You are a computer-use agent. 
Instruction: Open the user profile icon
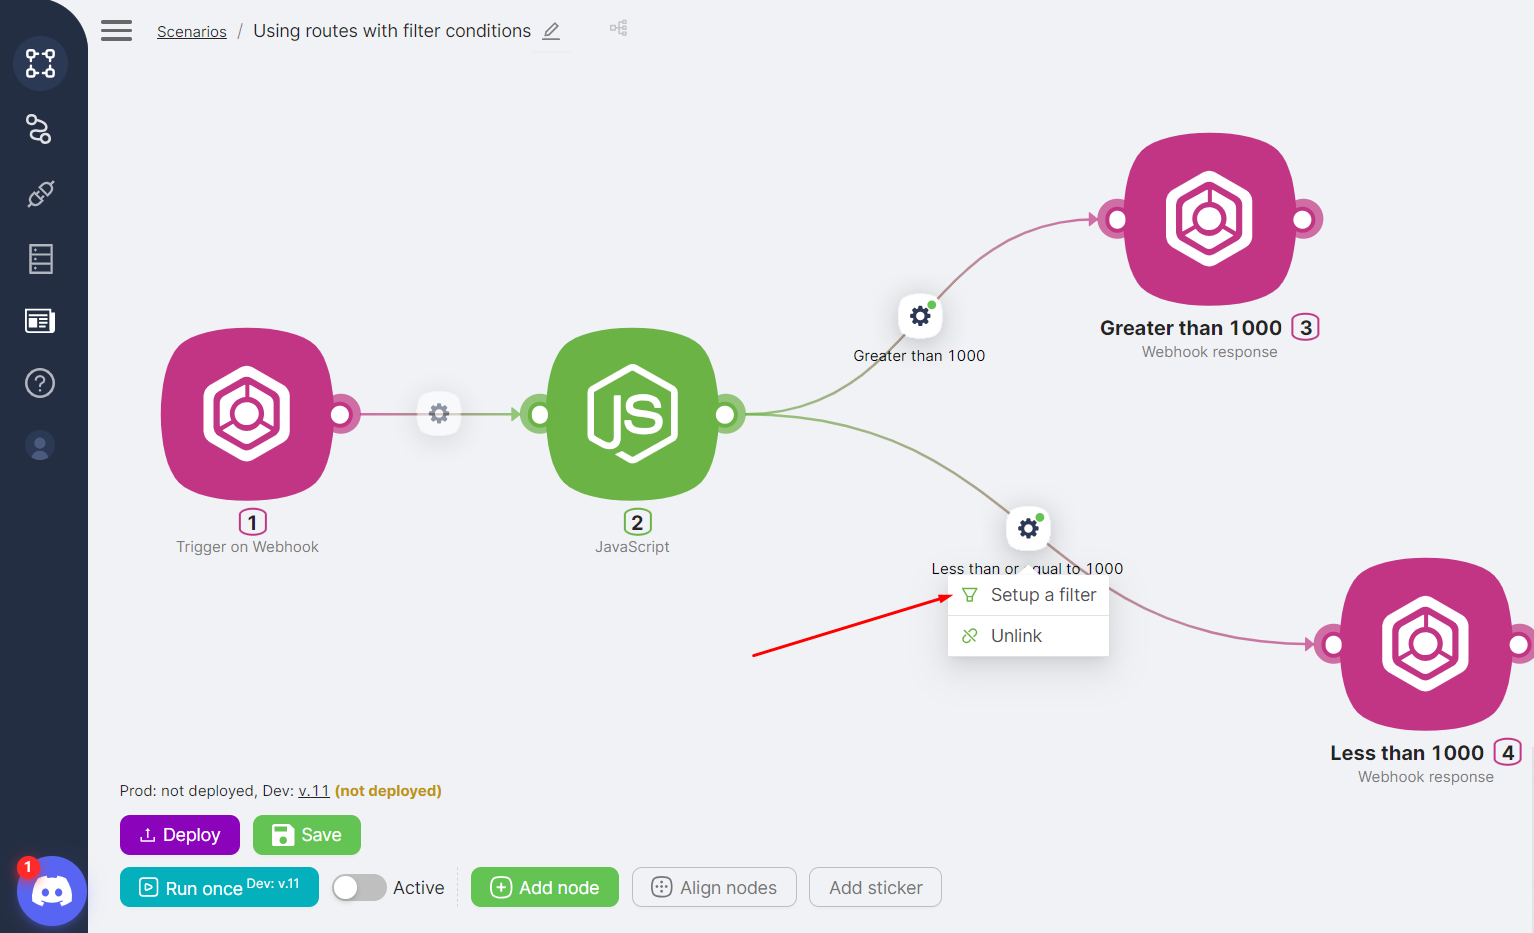point(40,446)
